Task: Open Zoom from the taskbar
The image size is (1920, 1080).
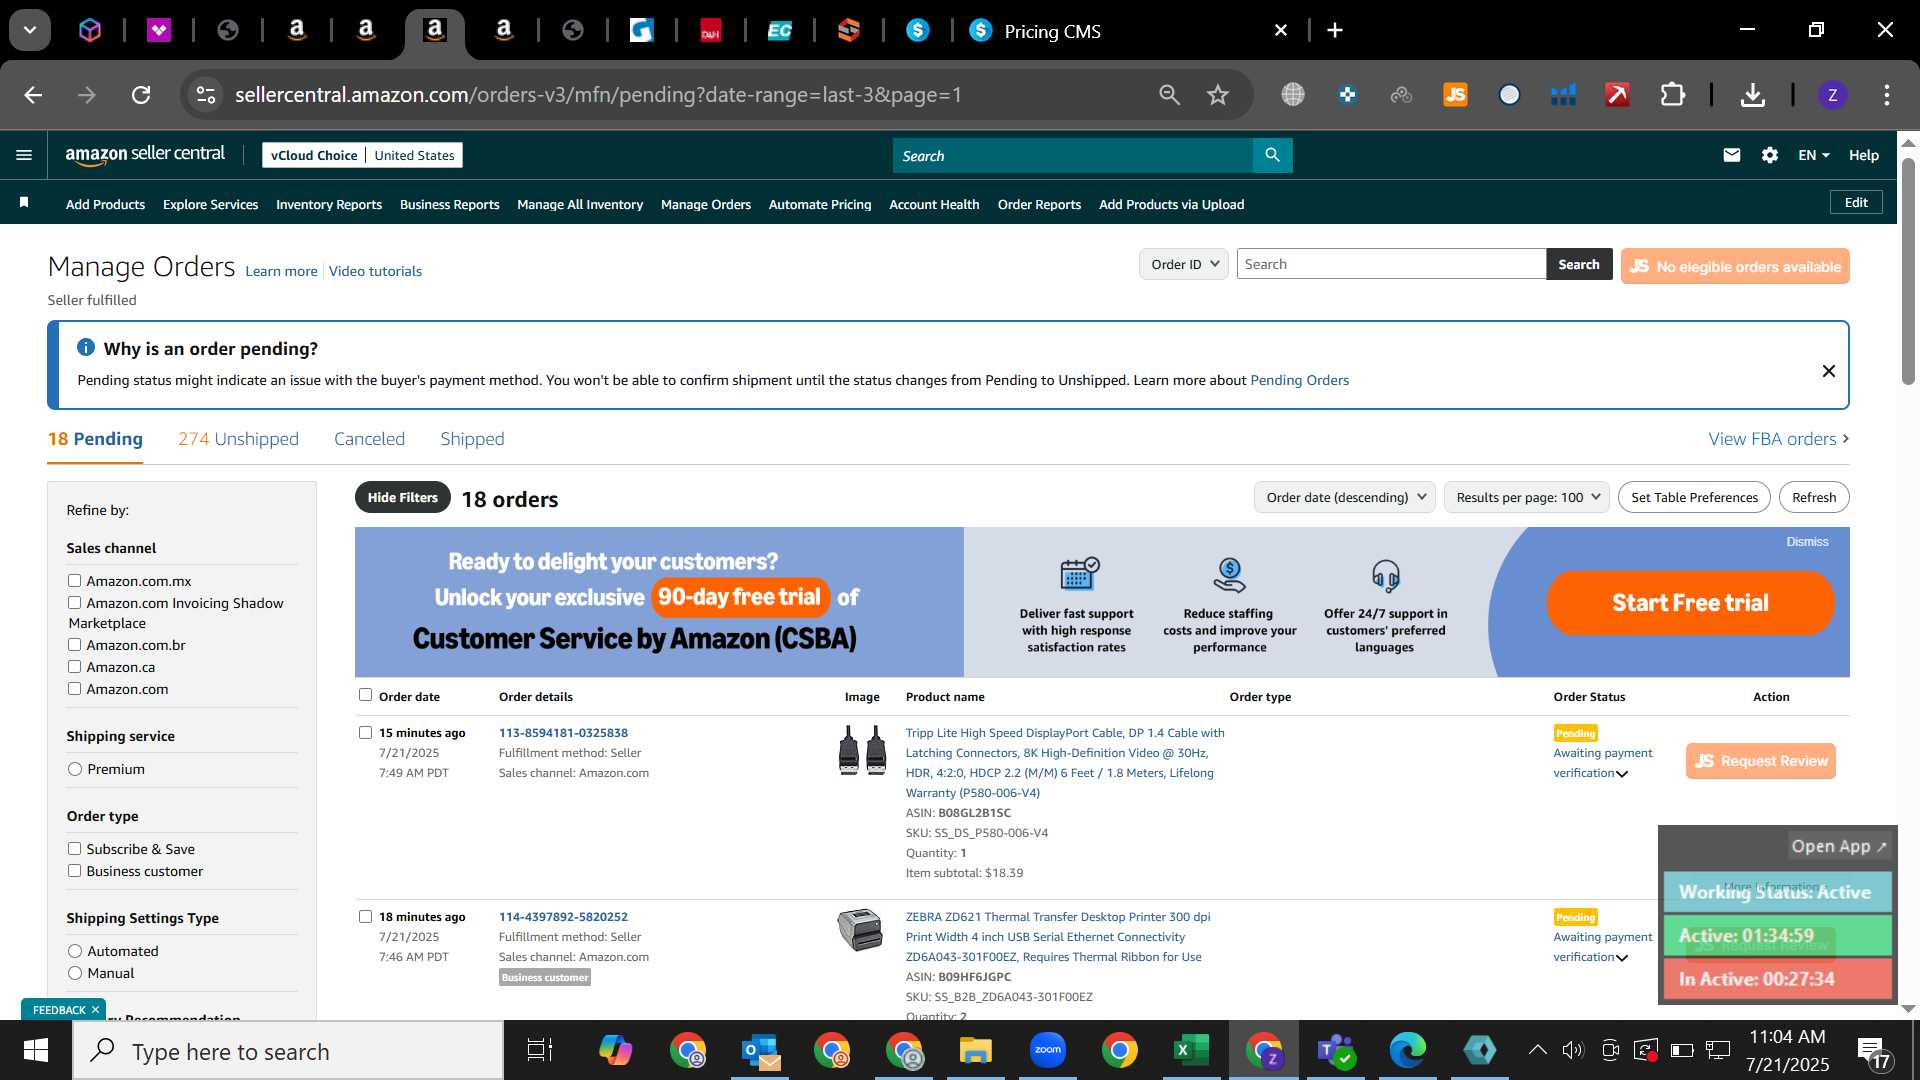Action: click(x=1047, y=1050)
